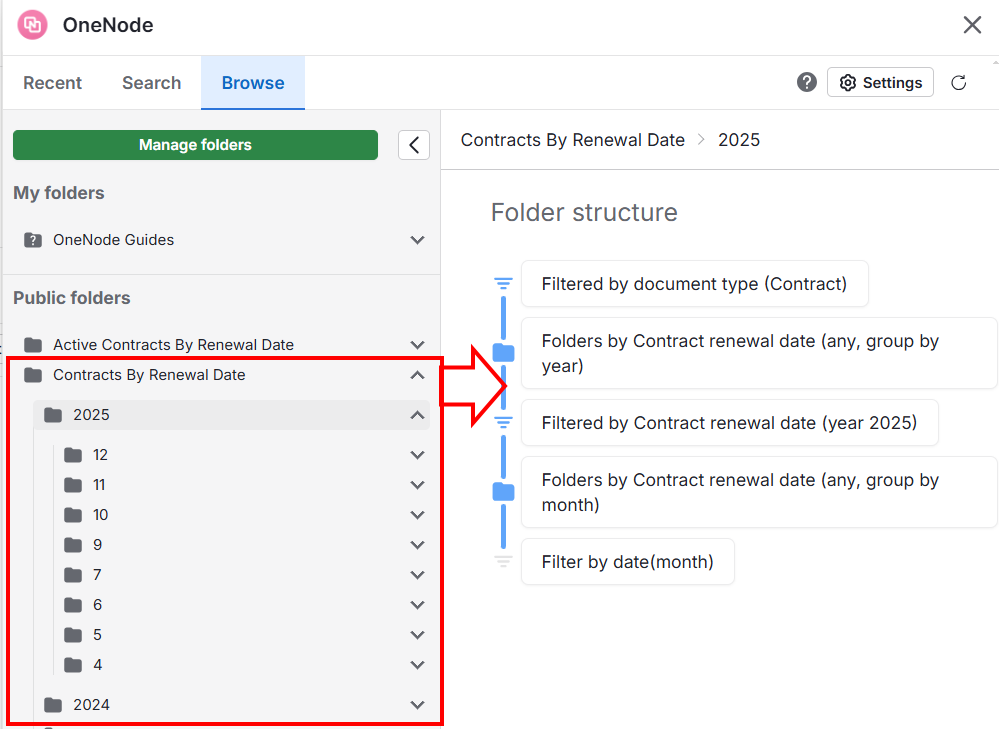The width and height of the screenshot is (999, 729).
Task: Open the help question mark icon
Action: point(807,82)
